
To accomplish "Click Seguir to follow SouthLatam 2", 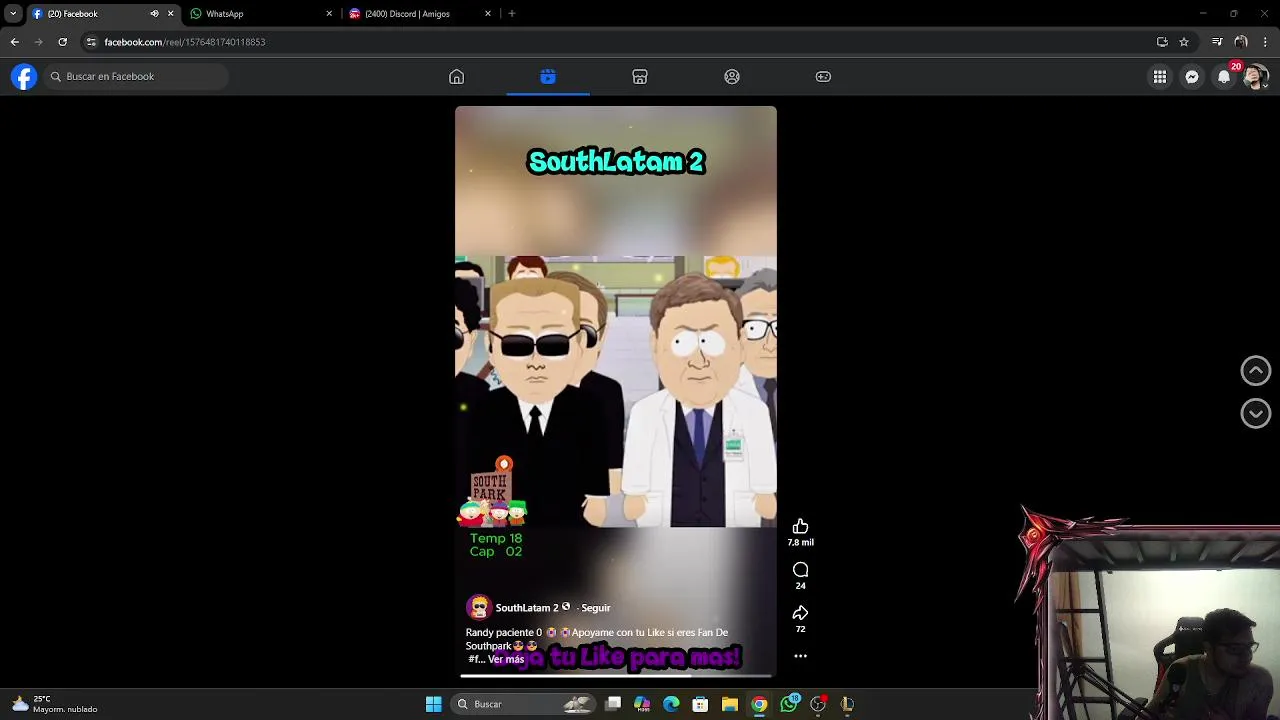I will [x=596, y=608].
